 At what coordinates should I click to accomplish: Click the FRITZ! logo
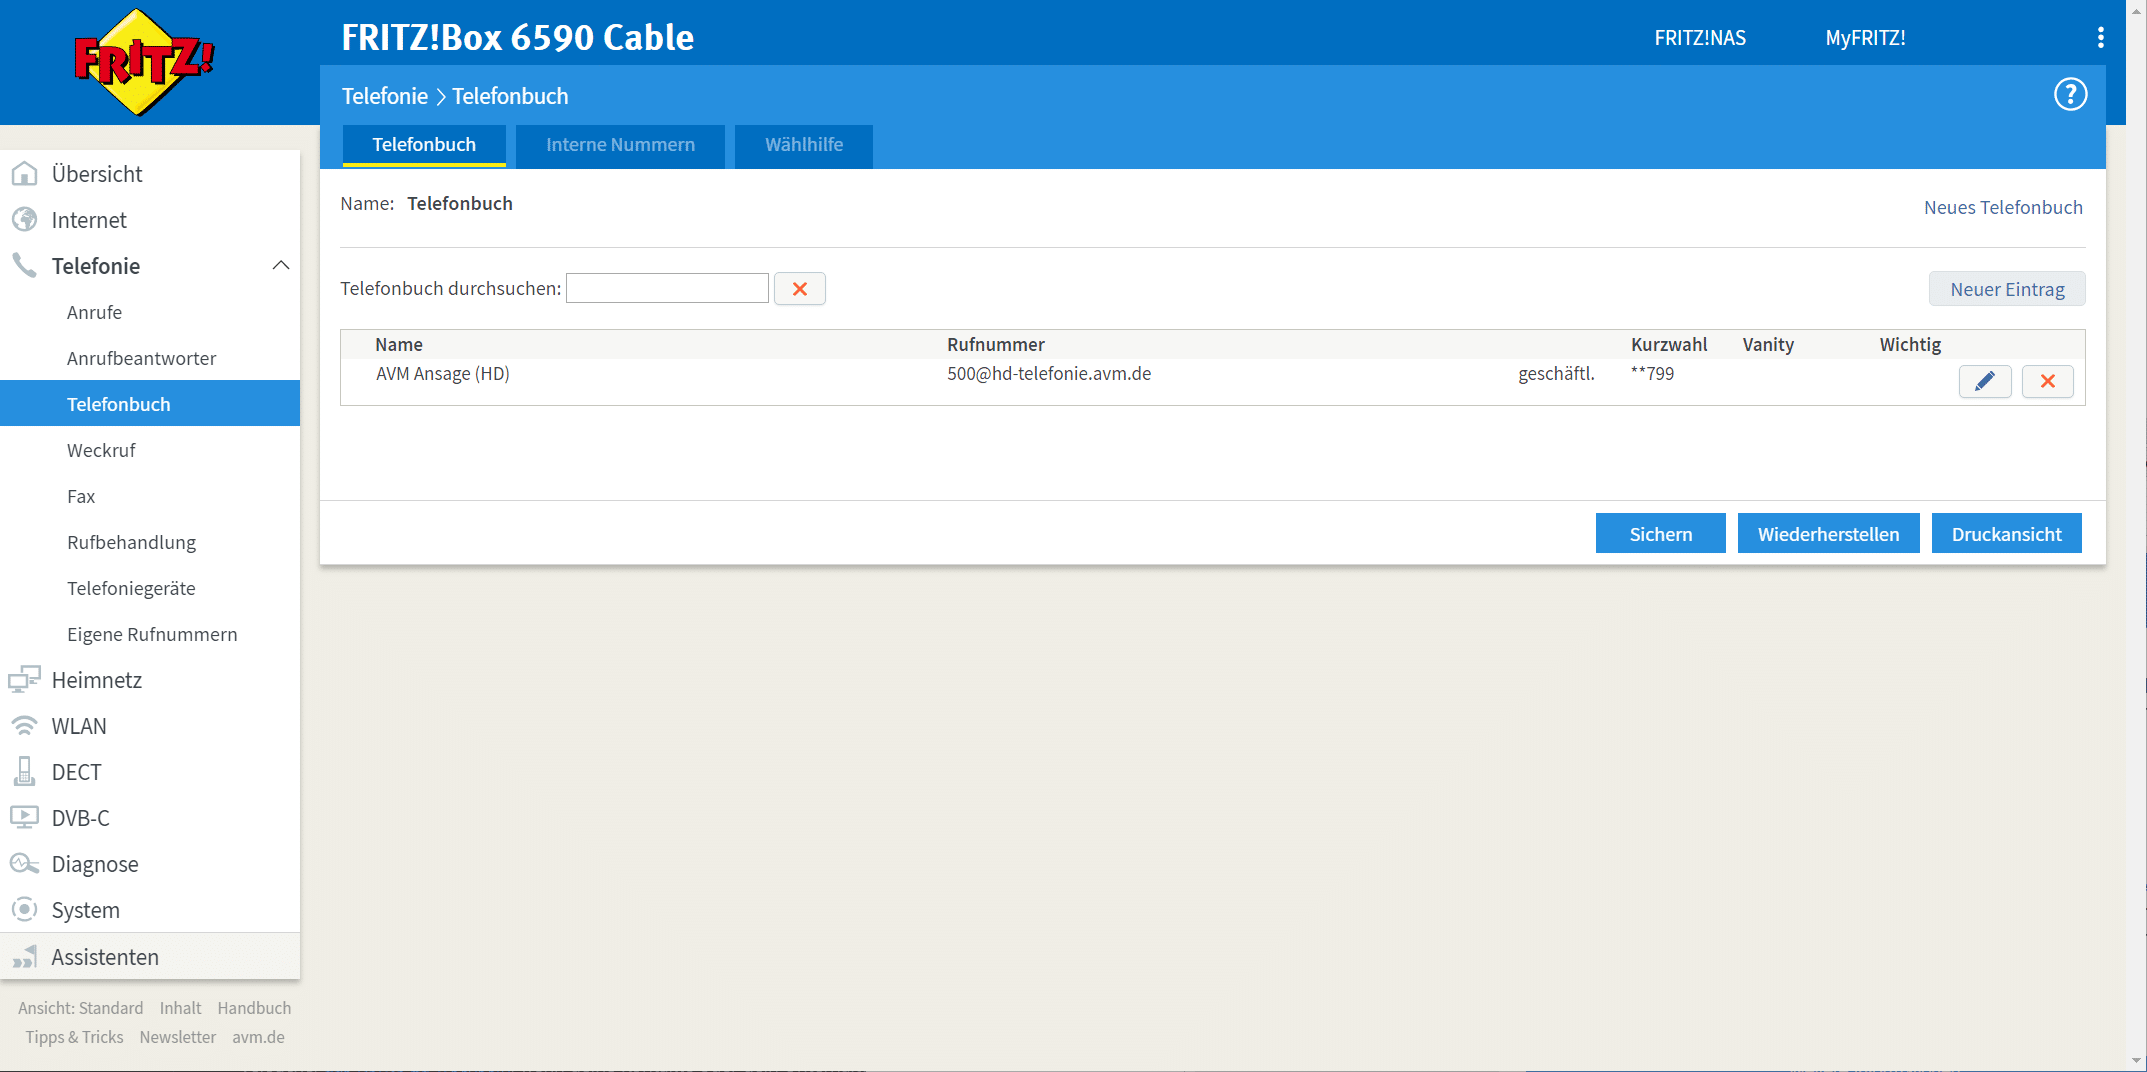144,62
